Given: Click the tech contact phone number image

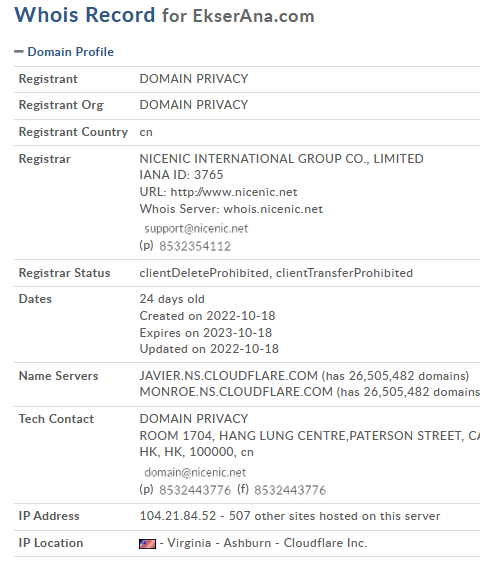Looking at the screenshot, I should coord(195,490).
